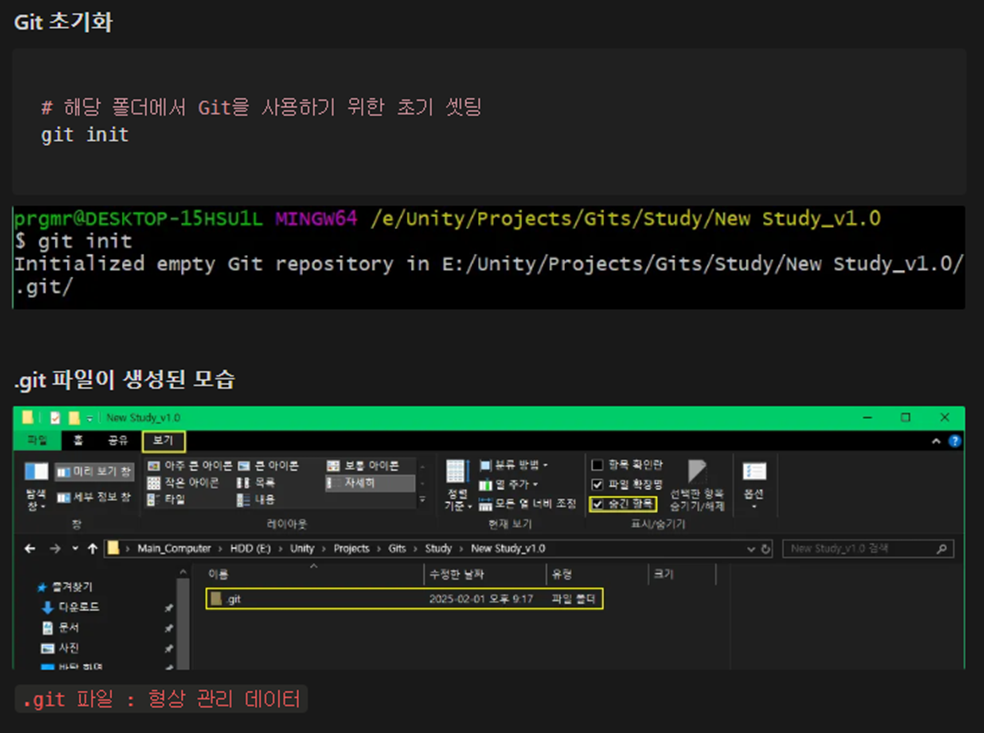The width and height of the screenshot is (984, 733).
Task: Select 아주 큰 아이콘 layout
Action: click(190, 466)
